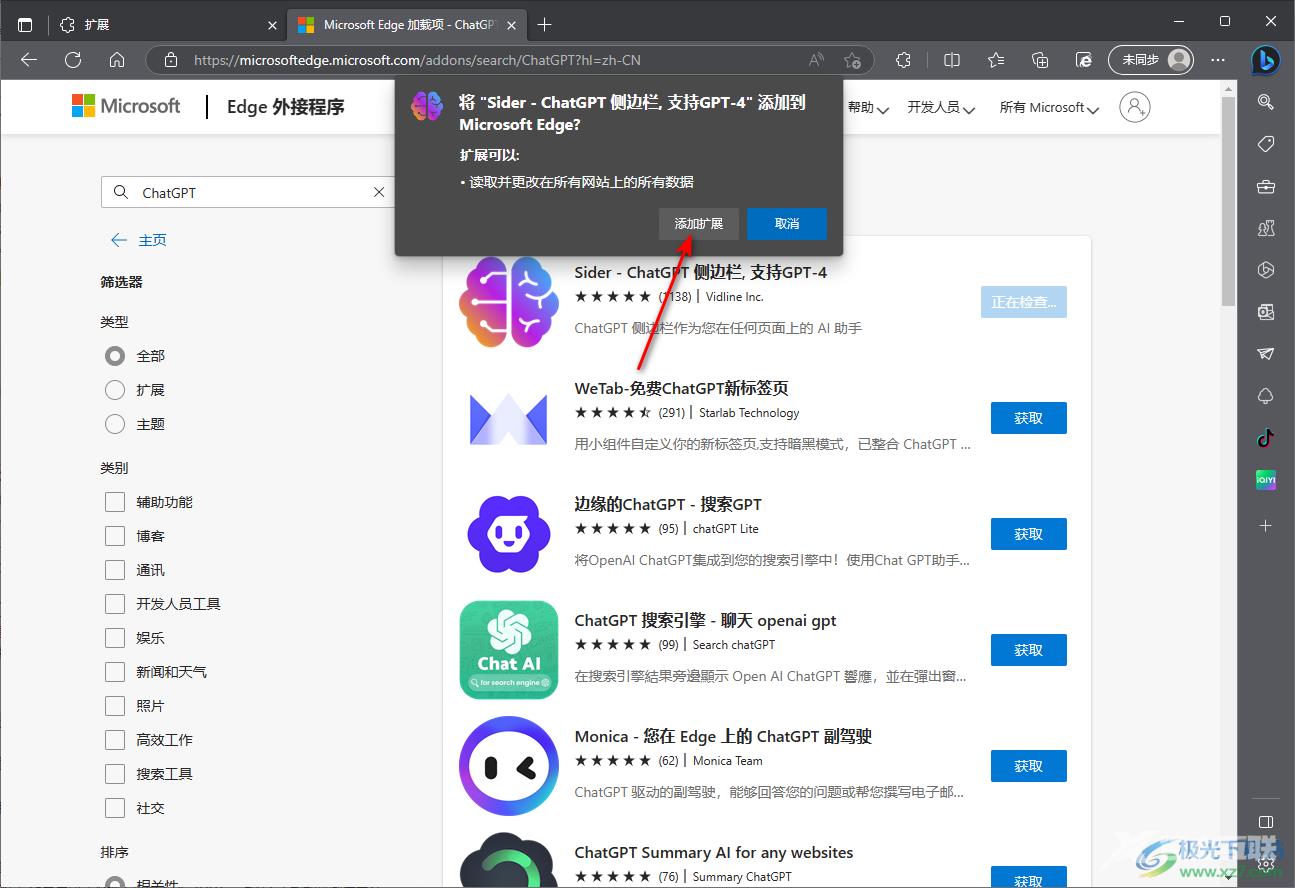Expand the 帮助 dropdown menu

868,107
